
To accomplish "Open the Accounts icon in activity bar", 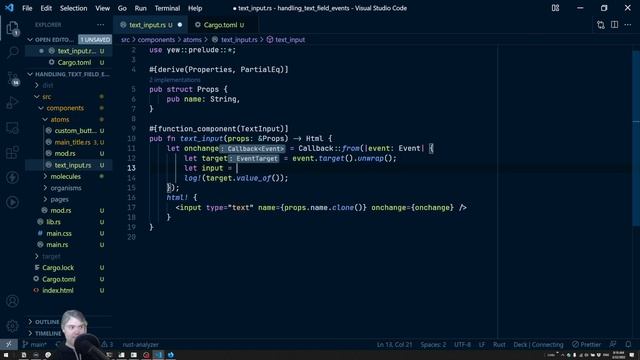I will [x=12, y=301].
